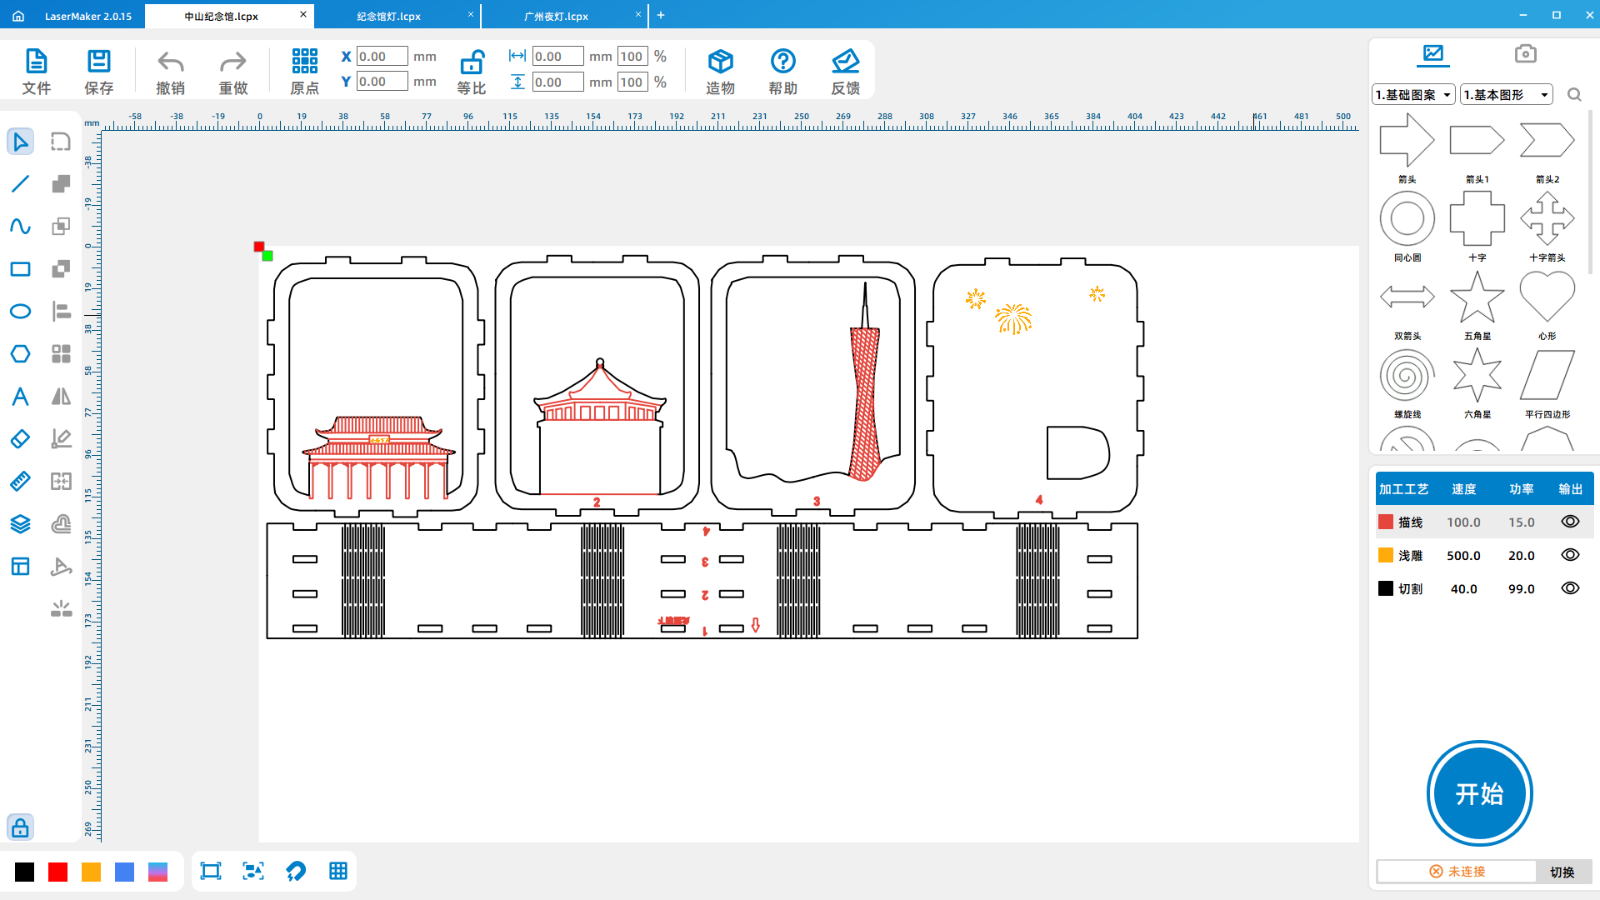Viewport: 1600px width, 900px height.
Task: Click the 切换 connection switch button
Action: [x=1562, y=872]
